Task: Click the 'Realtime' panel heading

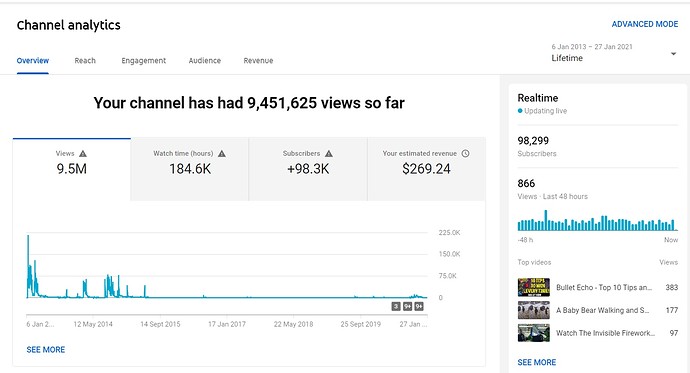Action: [538, 98]
